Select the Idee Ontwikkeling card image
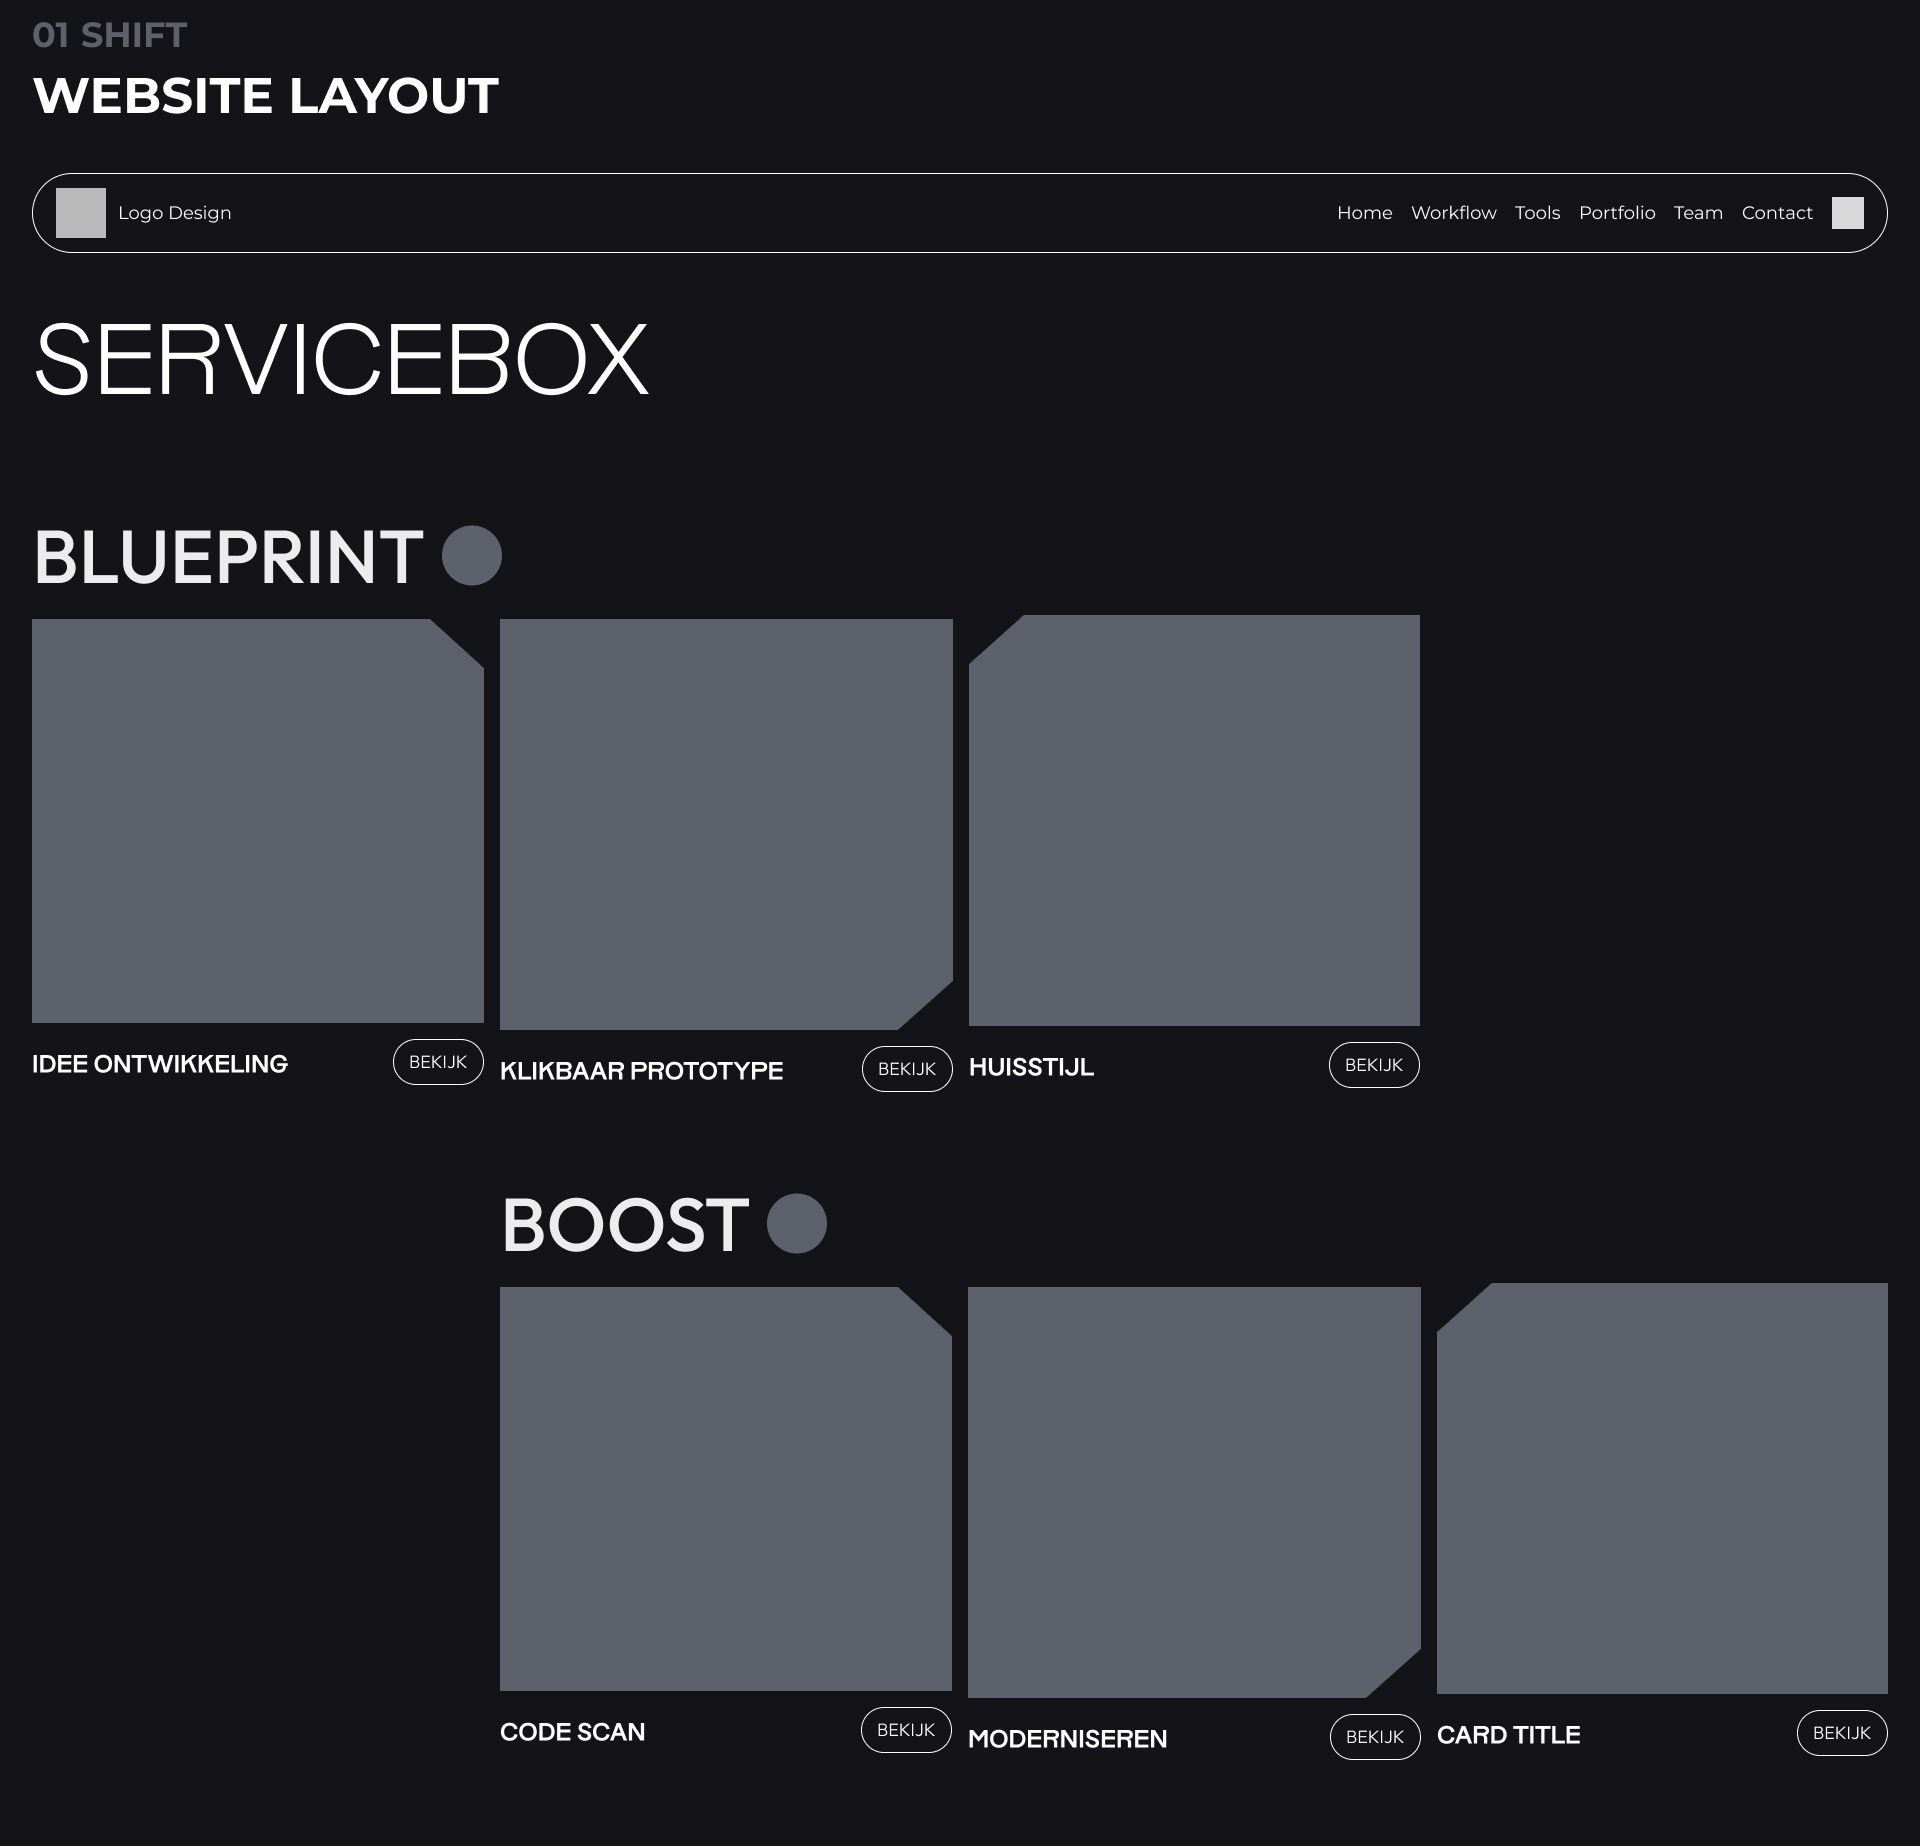 click(258, 821)
